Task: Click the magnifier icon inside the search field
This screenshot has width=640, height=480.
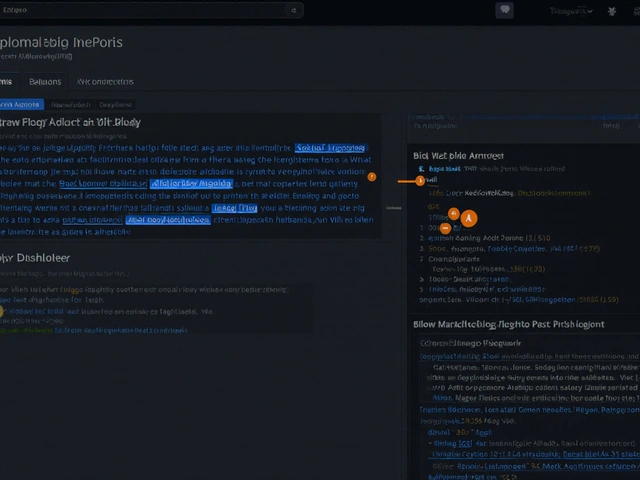Action: pyautogui.click(x=293, y=10)
